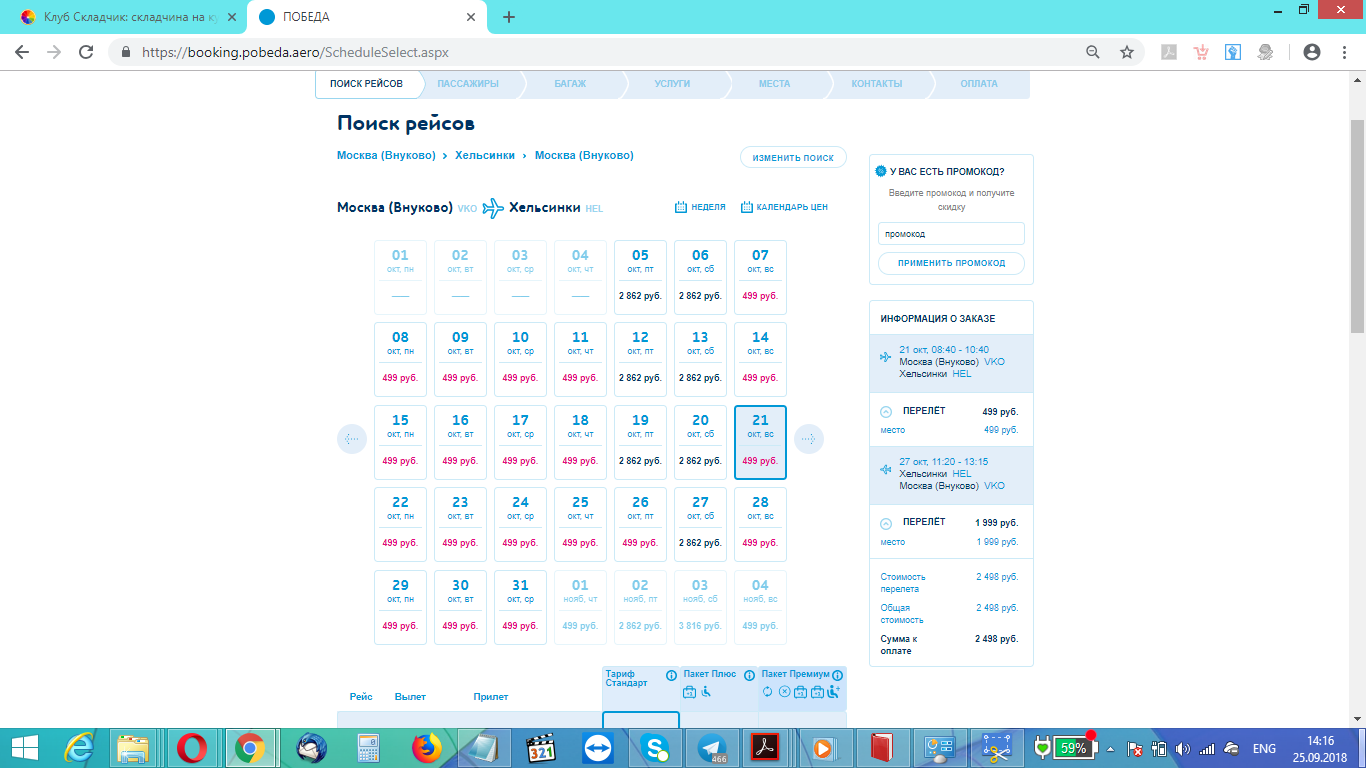Click ПРИМЕНИТЬ ПРОМОКОД button
The width and height of the screenshot is (1366, 768).
951,263
